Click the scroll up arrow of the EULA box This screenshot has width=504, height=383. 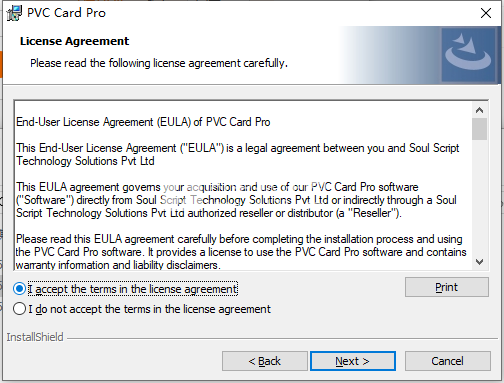(479, 110)
